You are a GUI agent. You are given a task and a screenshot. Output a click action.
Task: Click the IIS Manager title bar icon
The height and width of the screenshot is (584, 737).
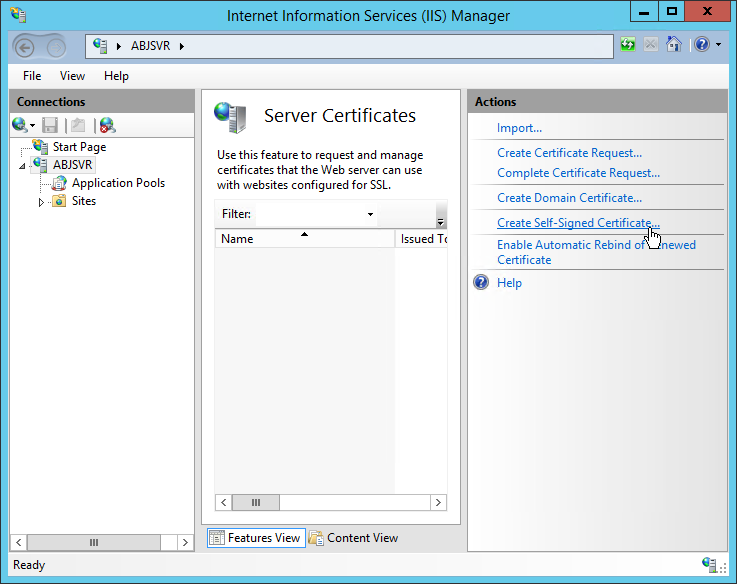pos(18,15)
